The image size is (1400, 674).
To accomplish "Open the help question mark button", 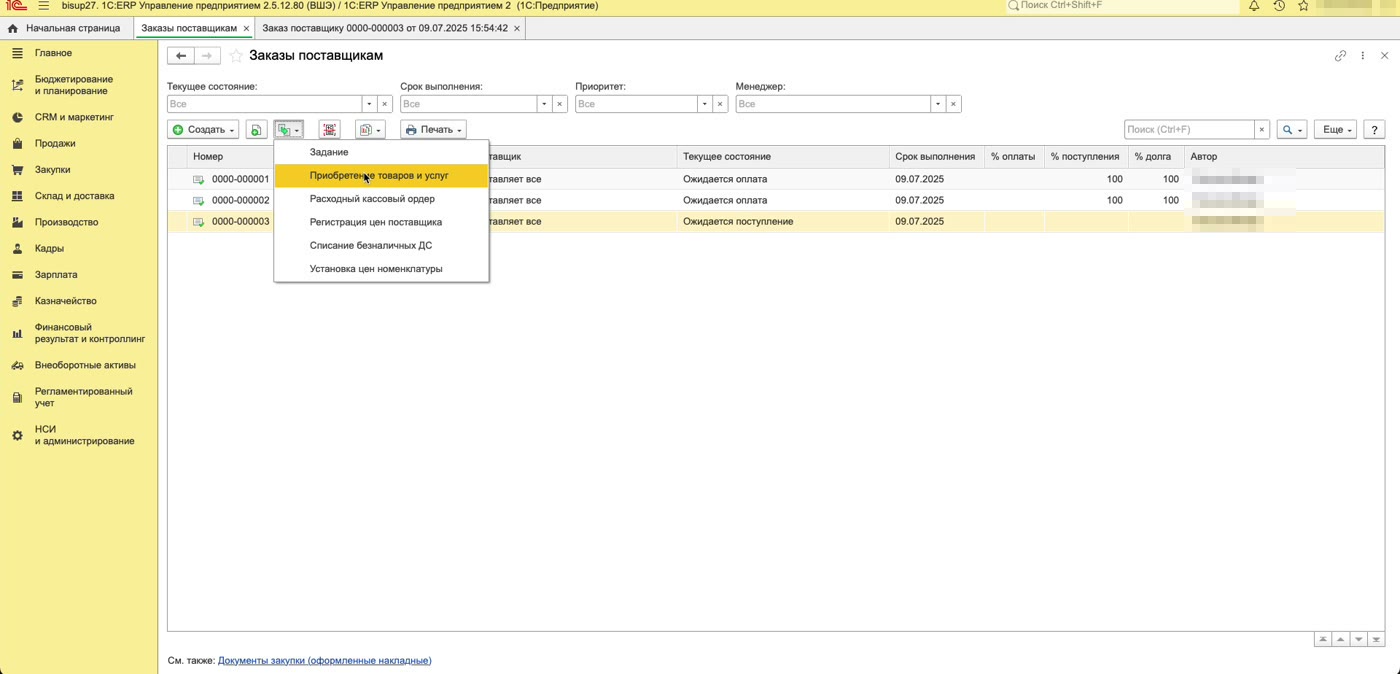I will point(1374,130).
